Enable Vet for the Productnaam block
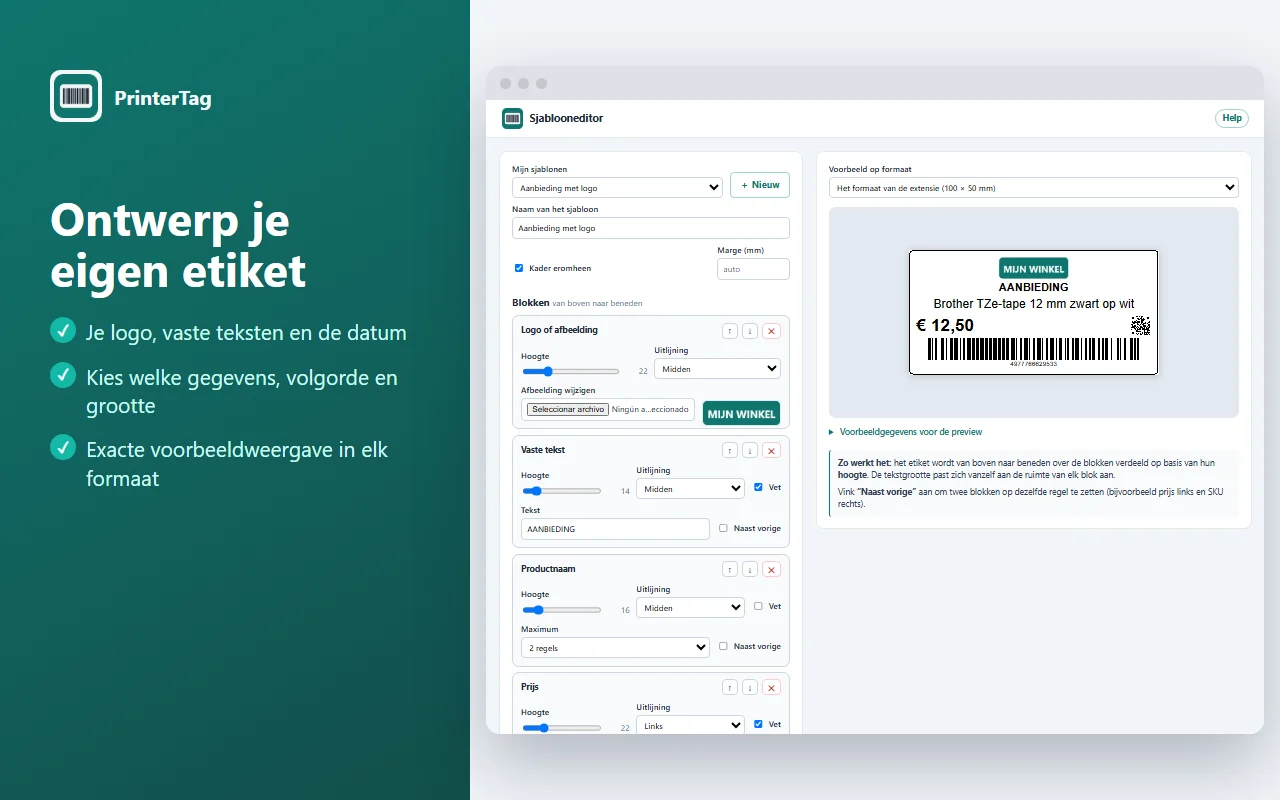1280x800 pixels. [758, 606]
